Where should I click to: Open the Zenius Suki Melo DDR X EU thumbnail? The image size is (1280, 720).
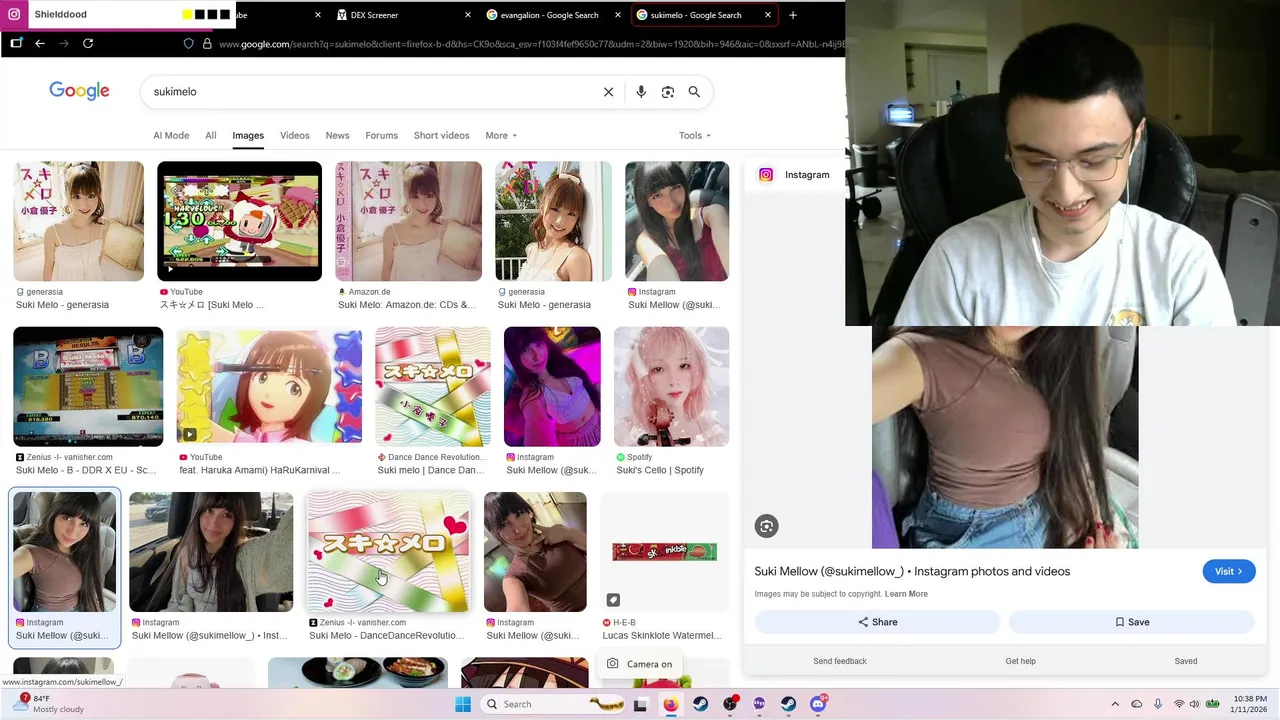pos(88,386)
